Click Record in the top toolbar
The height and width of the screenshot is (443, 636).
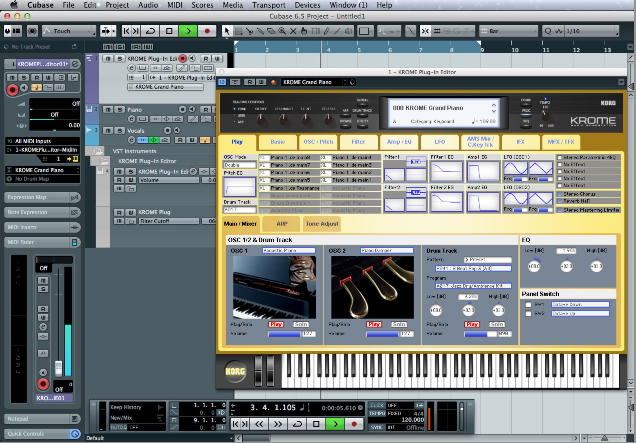tap(207, 31)
